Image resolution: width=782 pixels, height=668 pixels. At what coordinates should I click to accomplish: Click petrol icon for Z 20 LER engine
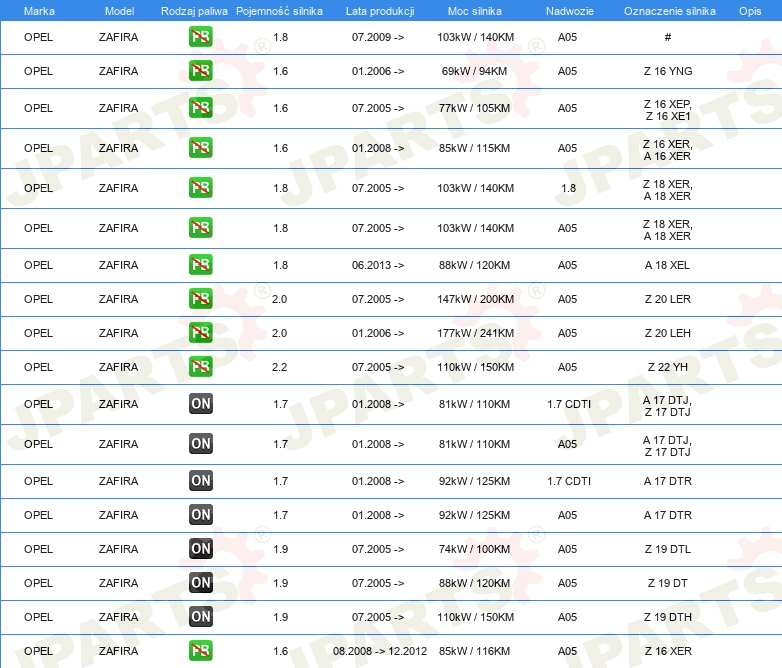pos(200,298)
